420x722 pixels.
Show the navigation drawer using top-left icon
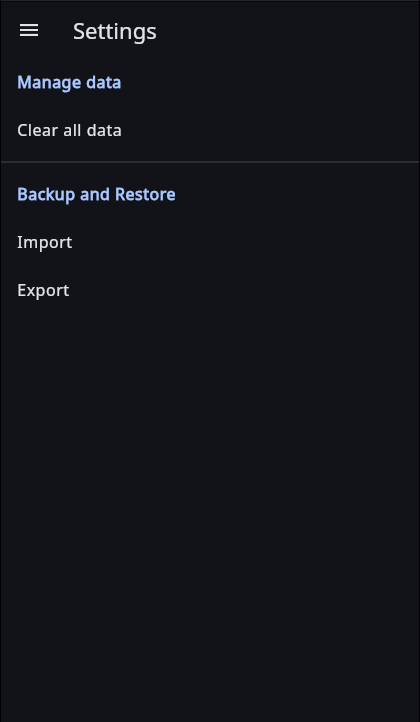click(29, 31)
